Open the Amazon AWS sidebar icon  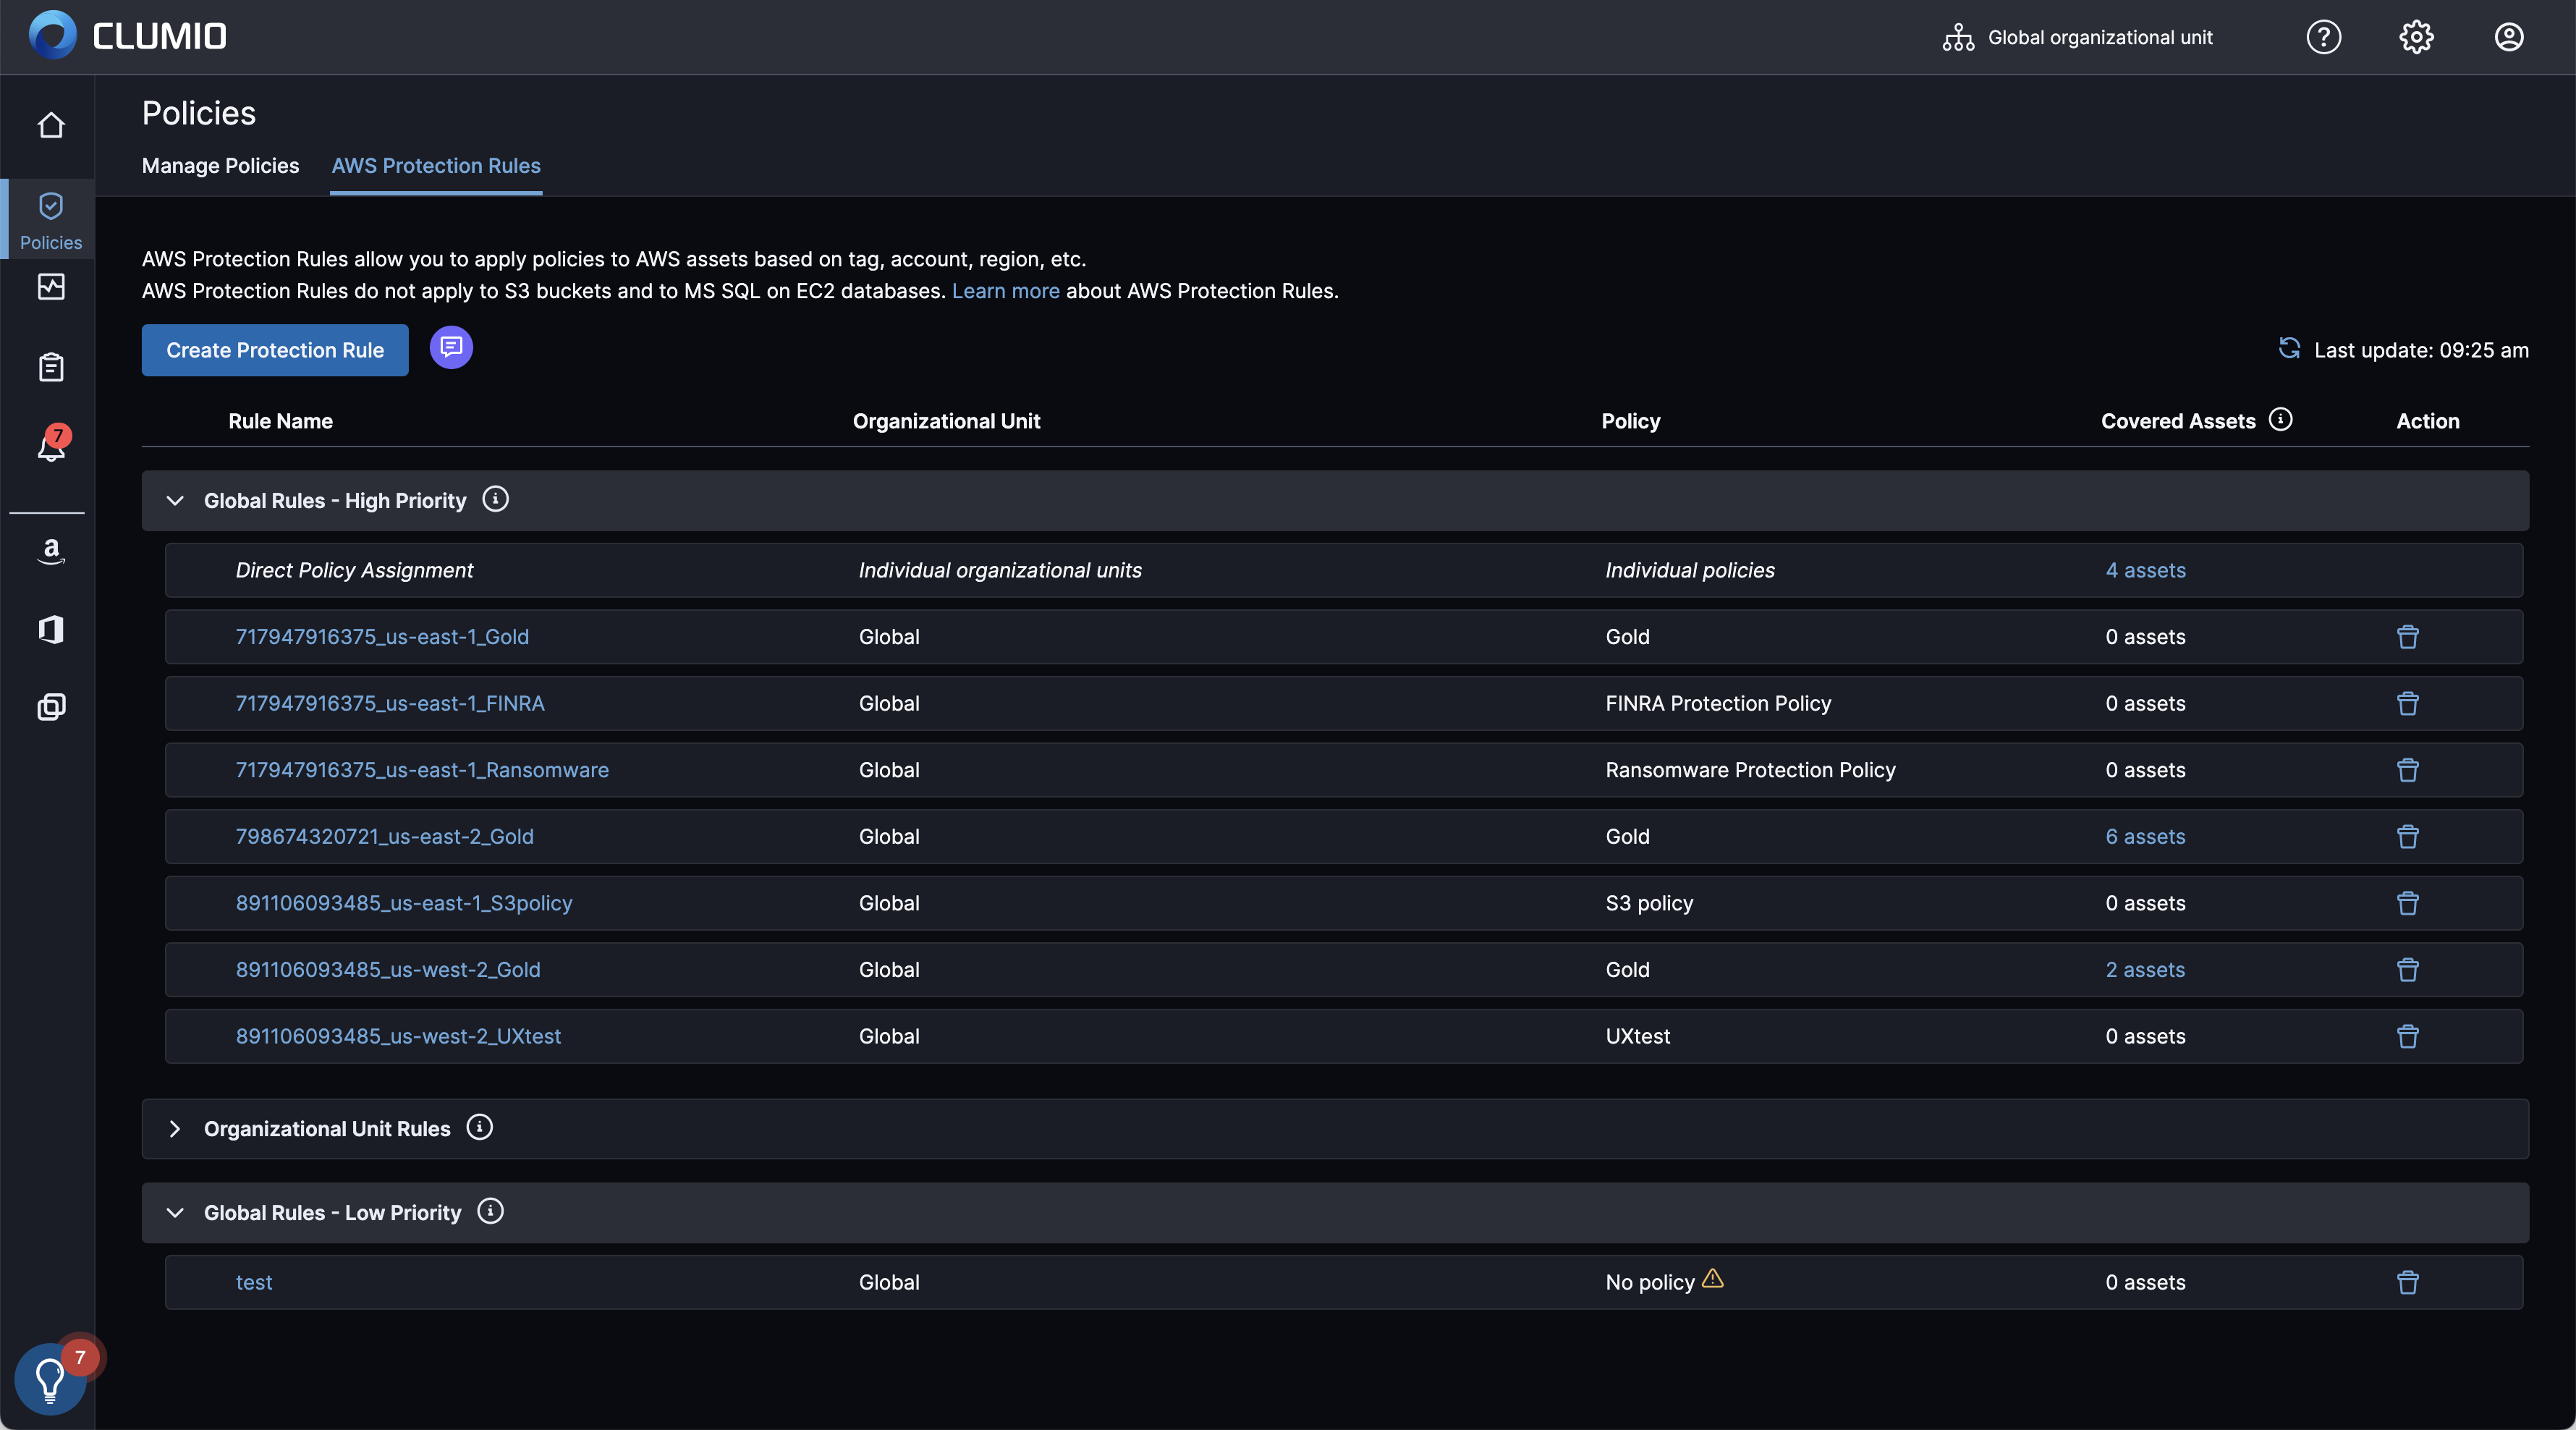[51, 551]
